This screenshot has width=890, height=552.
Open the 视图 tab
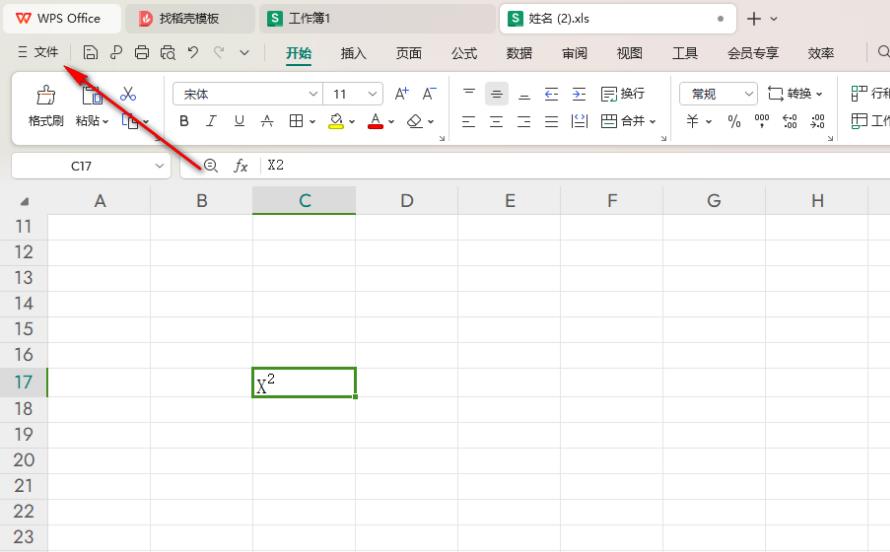(x=629, y=53)
